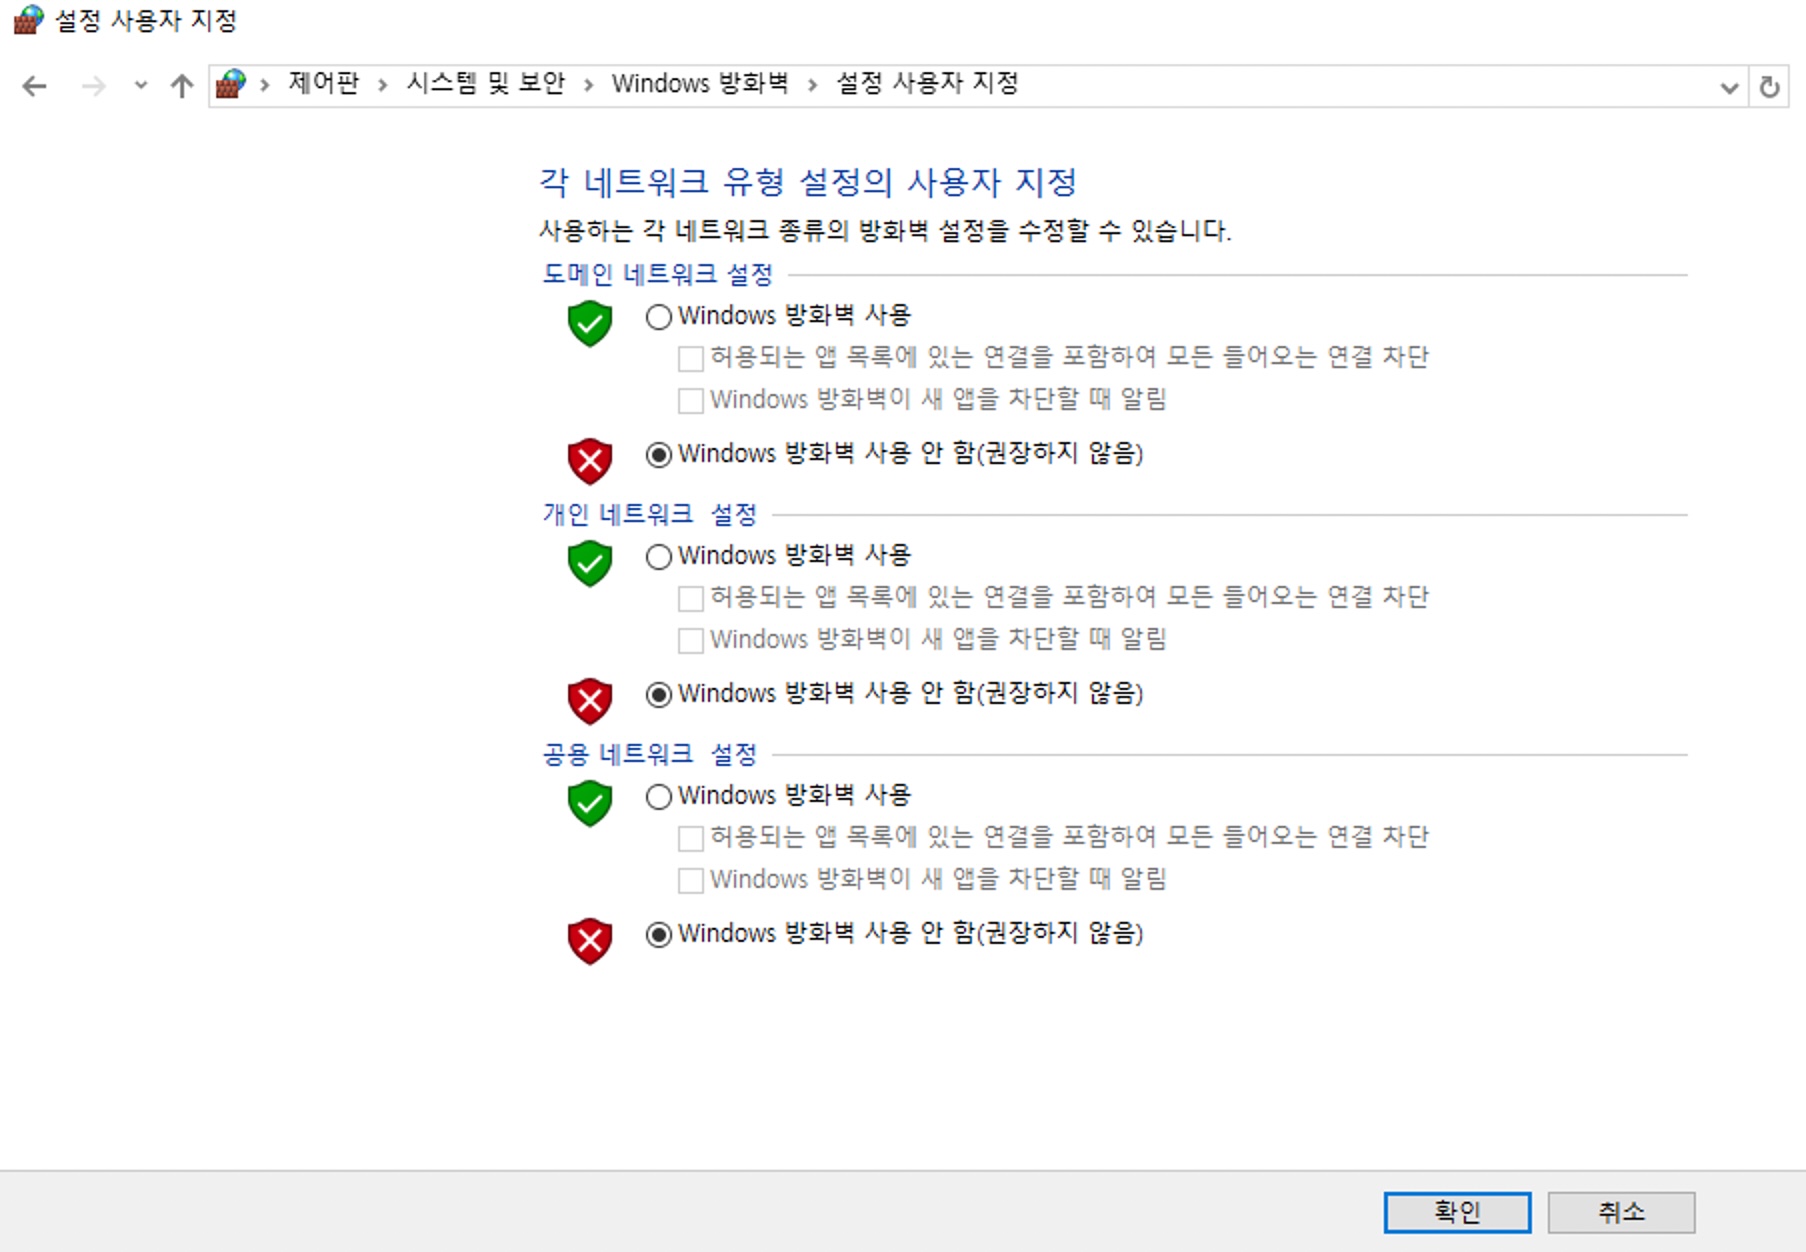The image size is (1806, 1252).
Task: Refresh the page using the refresh icon
Action: coord(1769,87)
